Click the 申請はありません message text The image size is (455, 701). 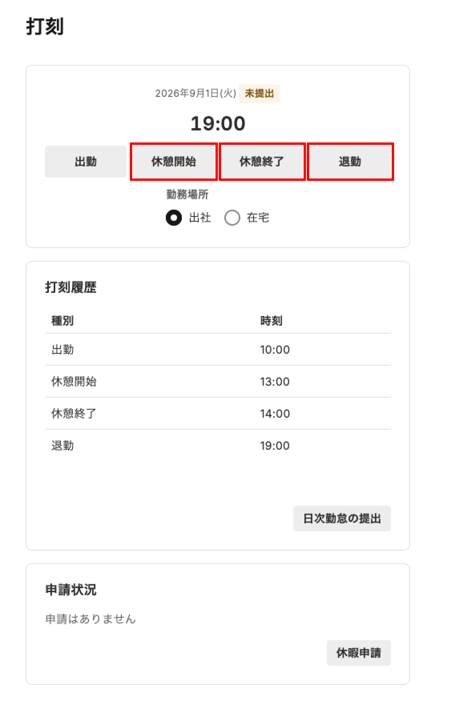[x=90, y=619]
